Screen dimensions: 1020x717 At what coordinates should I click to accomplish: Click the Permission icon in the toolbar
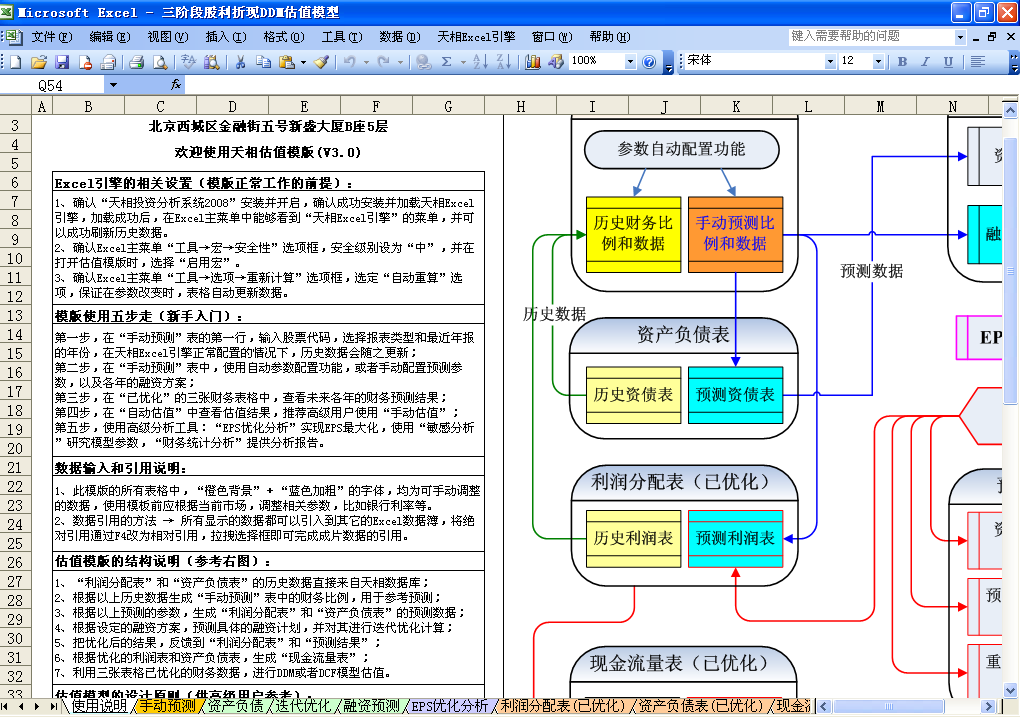pyautogui.click(x=85, y=62)
